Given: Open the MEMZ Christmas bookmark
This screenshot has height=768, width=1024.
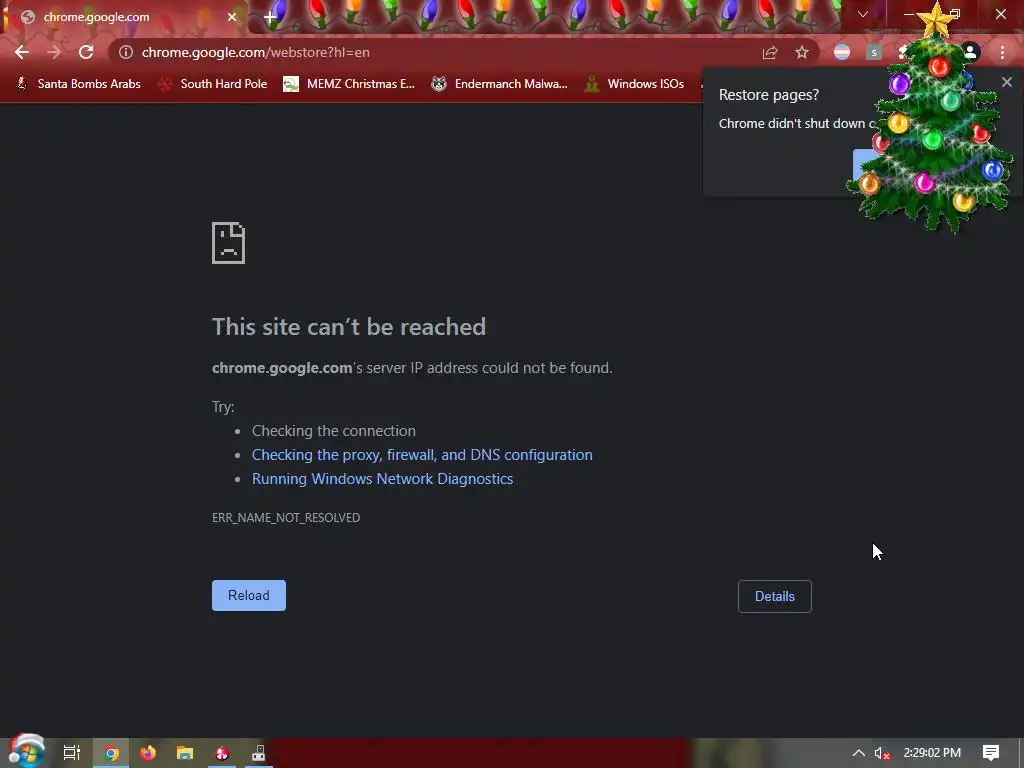Looking at the screenshot, I should point(349,84).
